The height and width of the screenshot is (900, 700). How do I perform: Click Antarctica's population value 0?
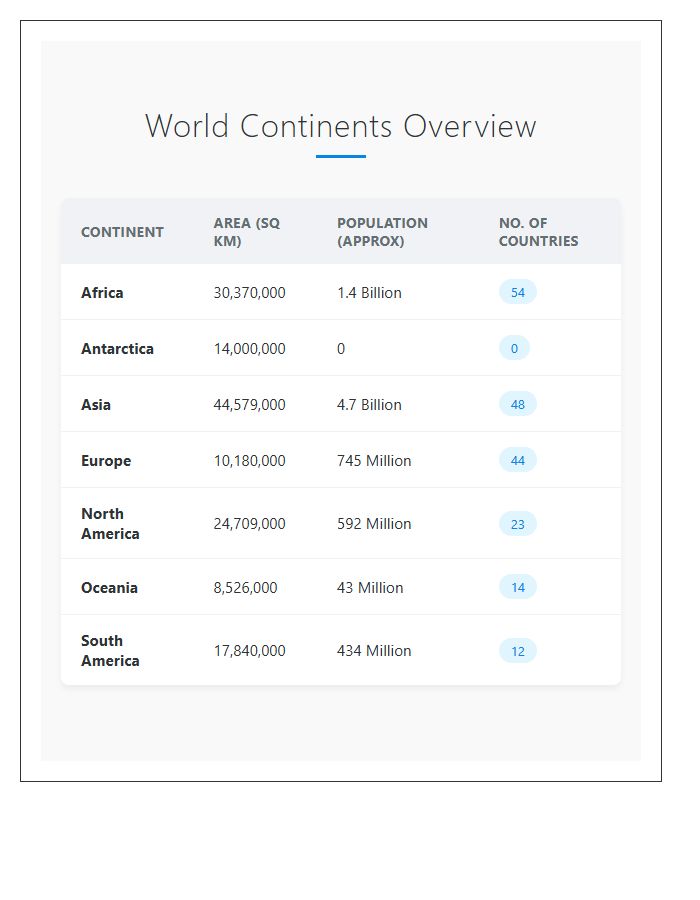[x=341, y=349]
